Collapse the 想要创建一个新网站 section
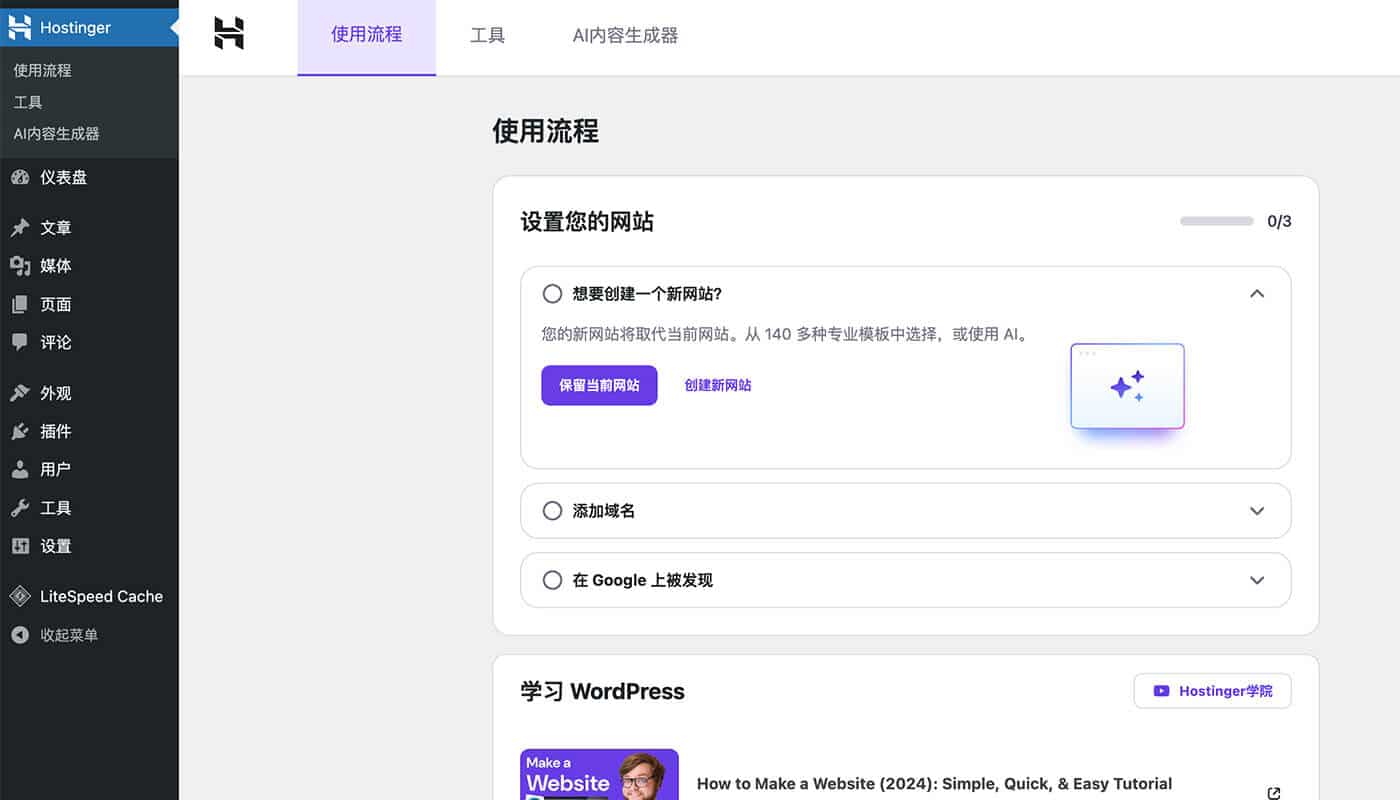Screen dimensions: 1400x800 (1257, 293)
